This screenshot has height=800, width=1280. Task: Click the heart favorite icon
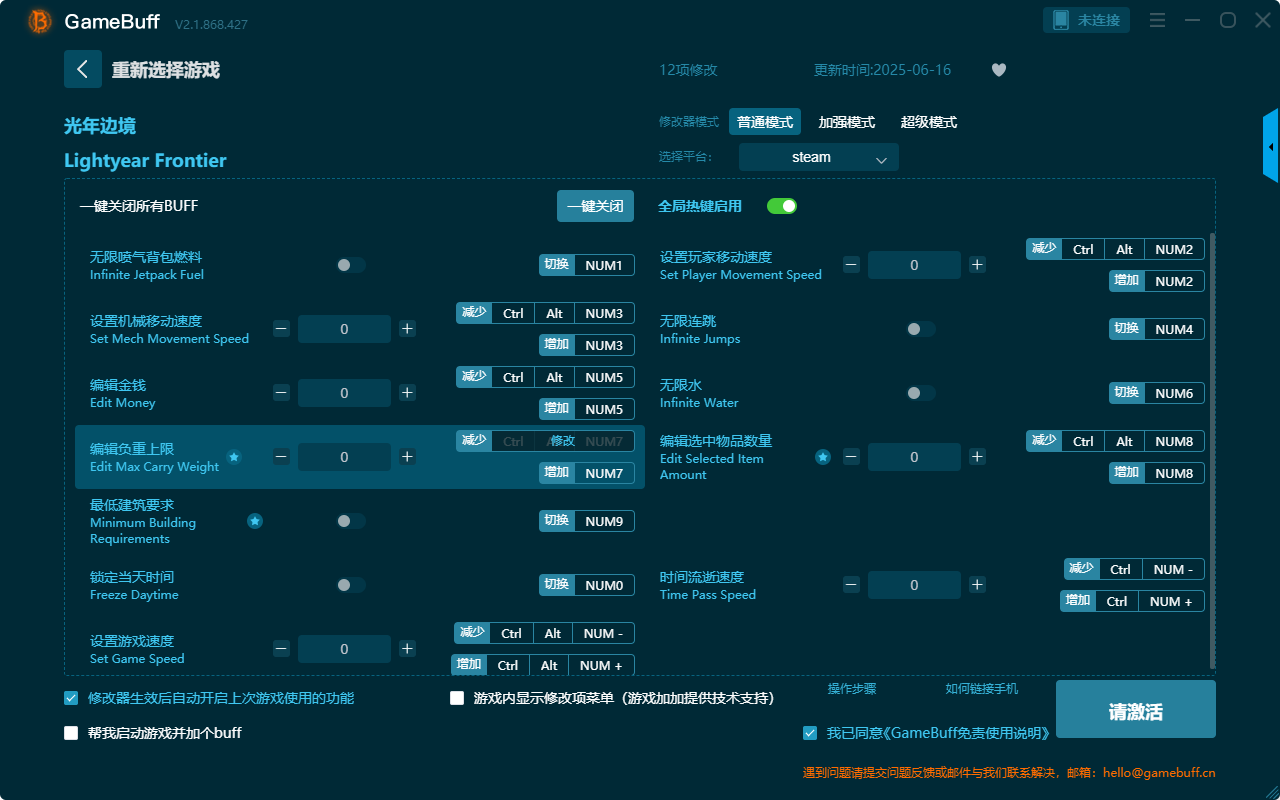[x=999, y=70]
